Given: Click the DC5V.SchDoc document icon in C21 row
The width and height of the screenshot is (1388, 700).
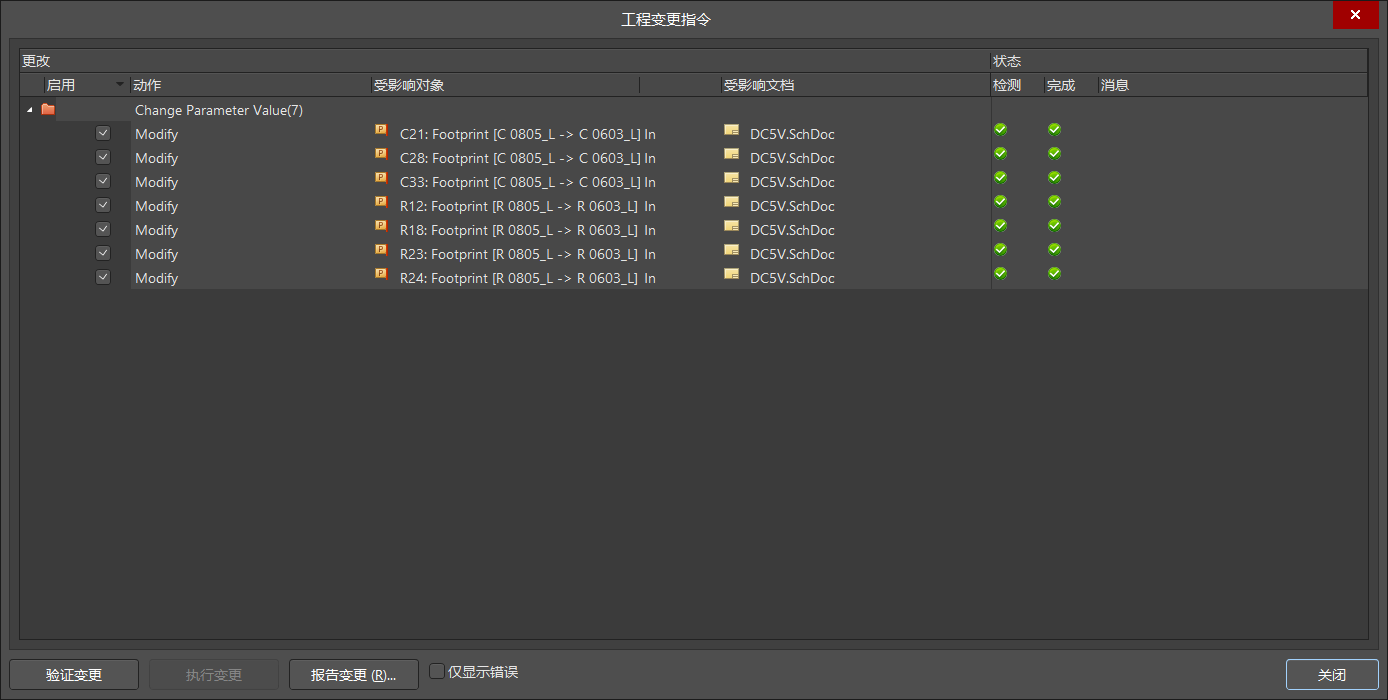Looking at the screenshot, I should click(732, 130).
